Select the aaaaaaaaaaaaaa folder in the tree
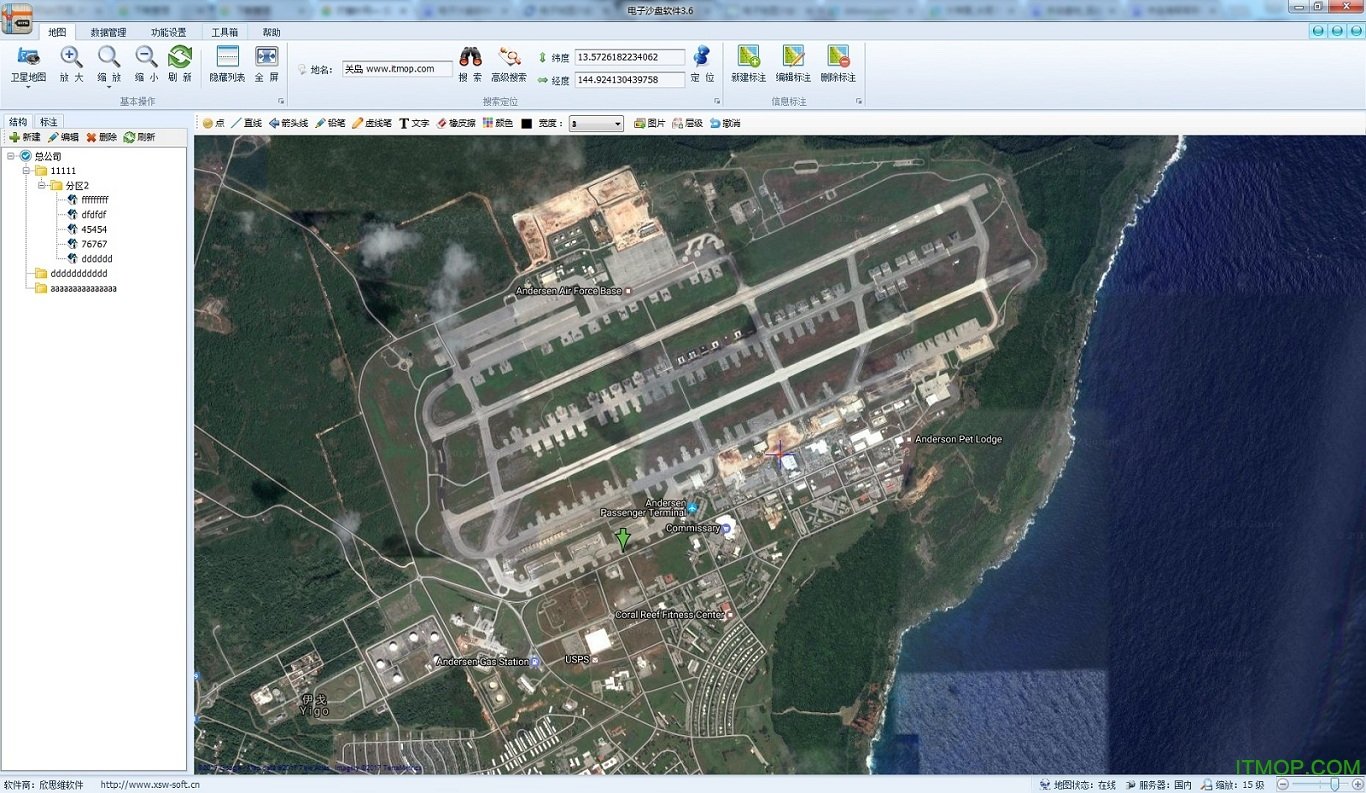This screenshot has width=1366, height=793. click(76, 288)
